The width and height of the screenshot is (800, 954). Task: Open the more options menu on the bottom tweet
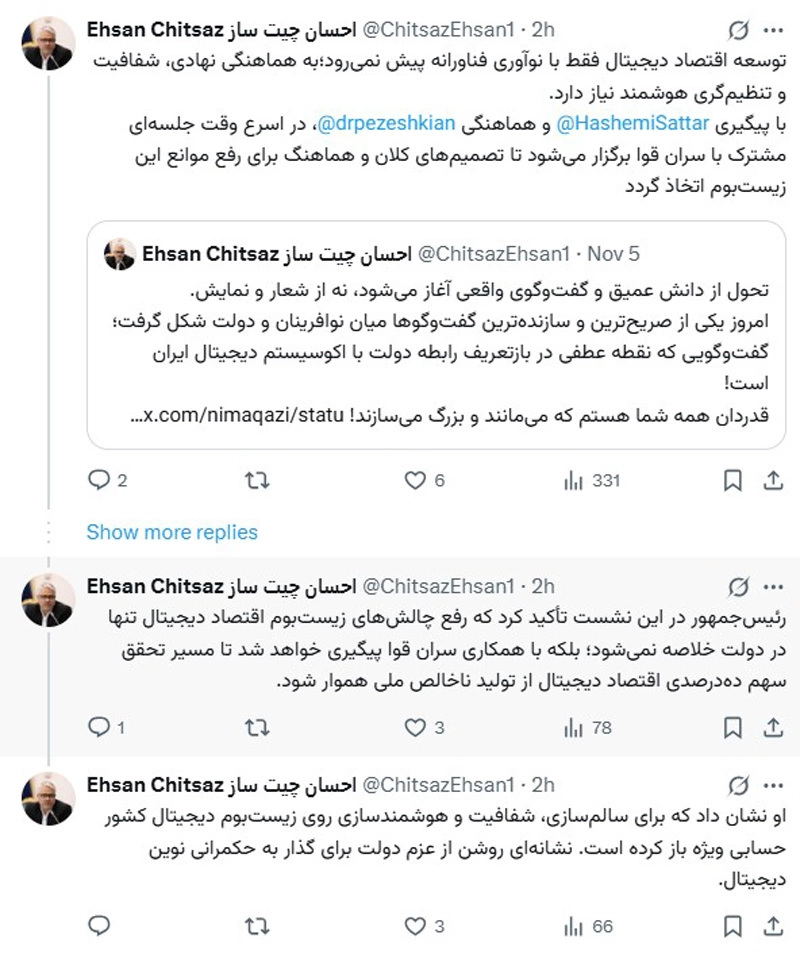coord(773,787)
